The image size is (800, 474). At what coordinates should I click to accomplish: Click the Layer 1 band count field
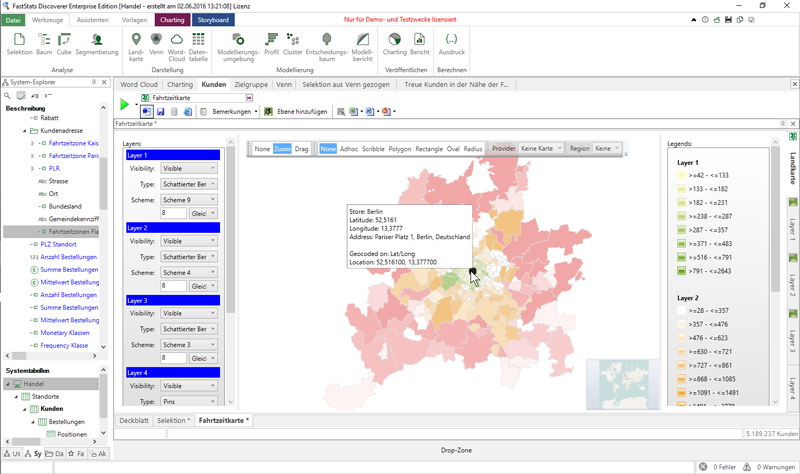173,214
